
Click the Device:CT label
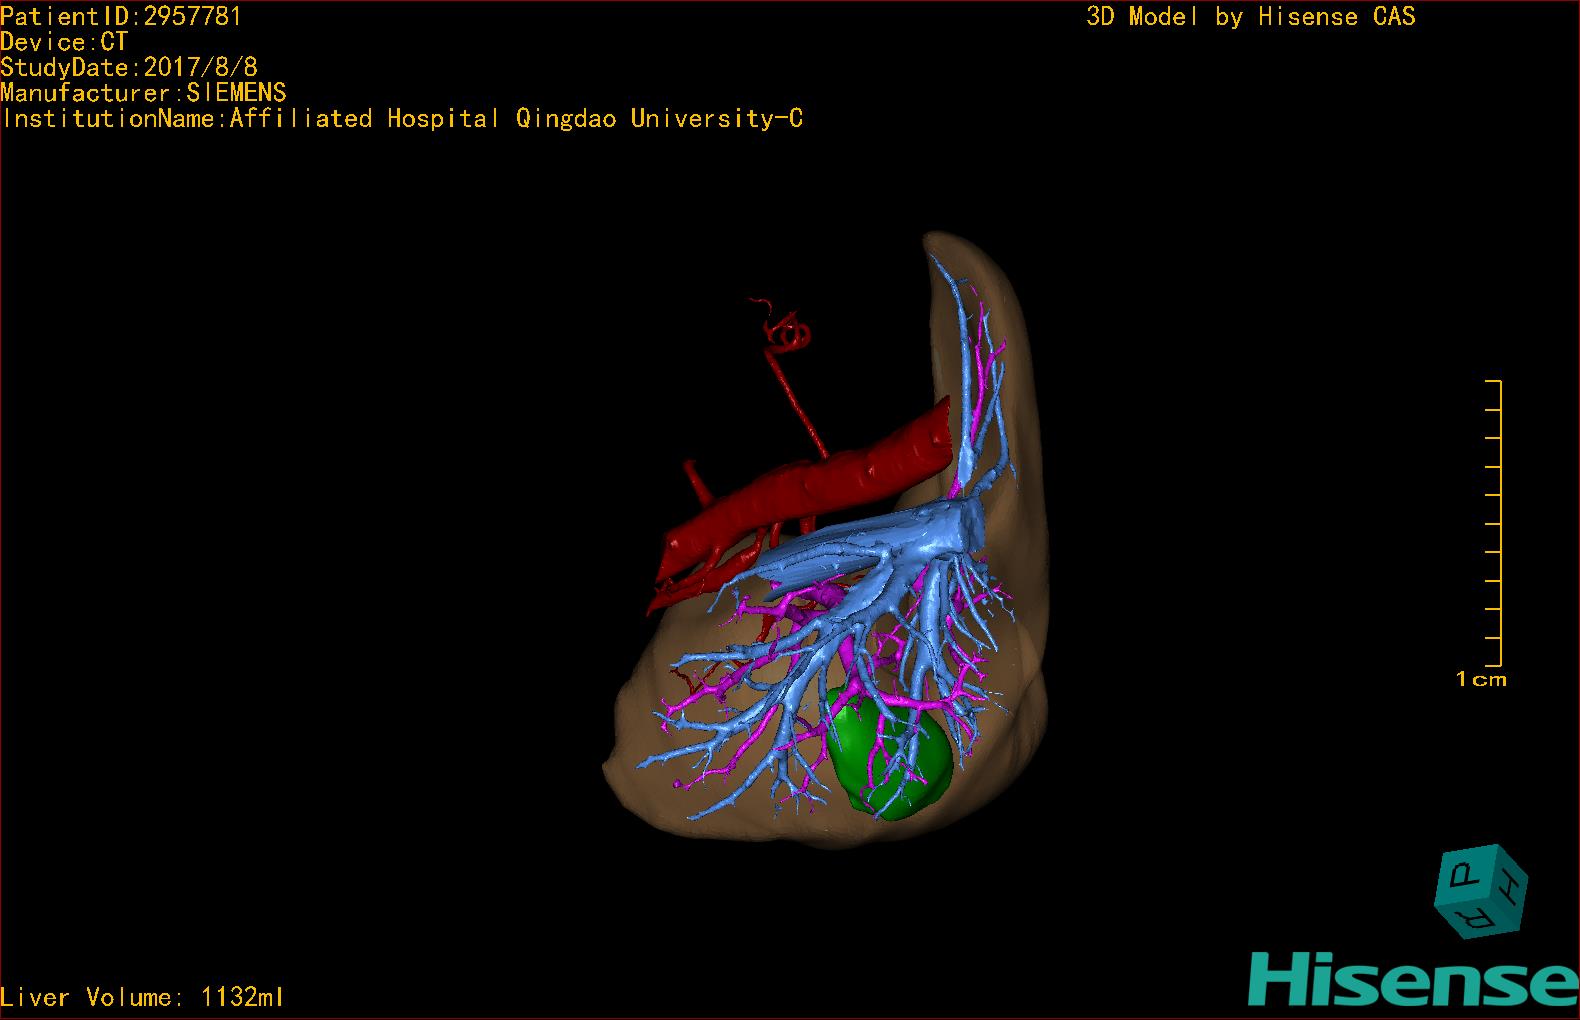click(x=64, y=42)
